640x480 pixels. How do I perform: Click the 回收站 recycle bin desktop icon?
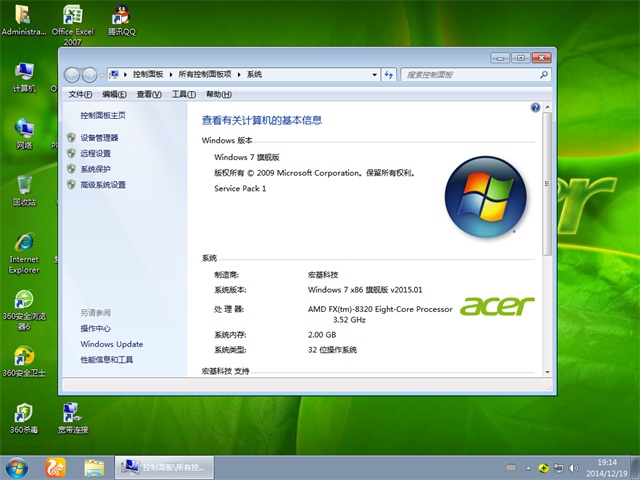click(24, 187)
